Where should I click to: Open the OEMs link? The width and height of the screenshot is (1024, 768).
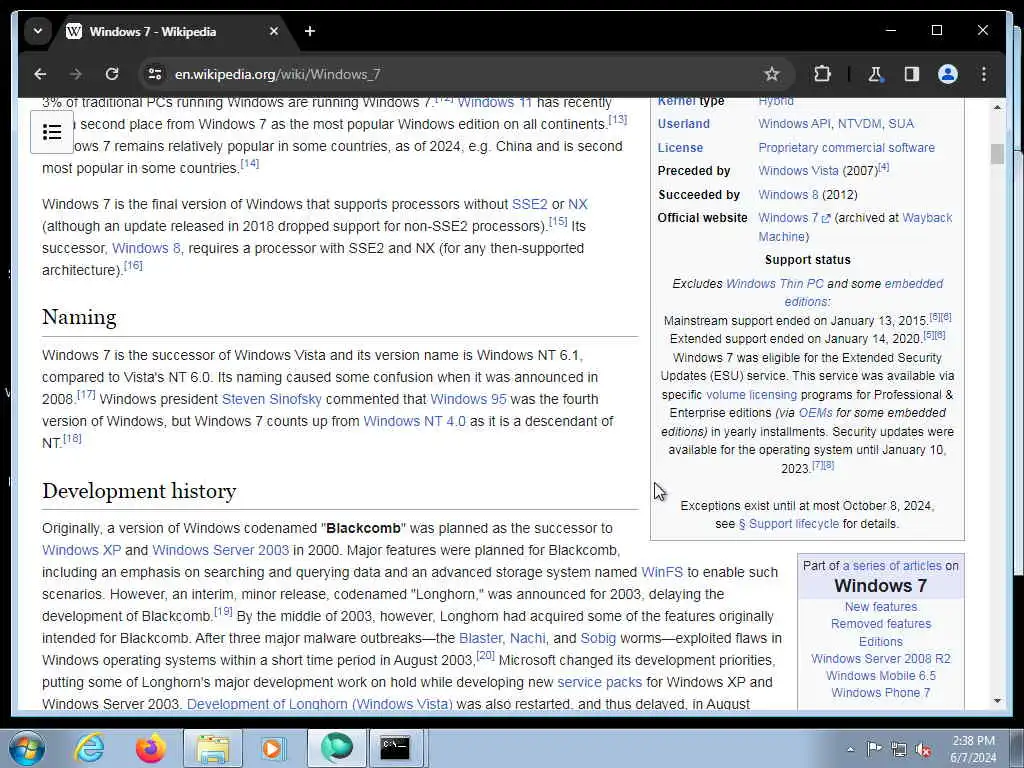click(x=815, y=413)
